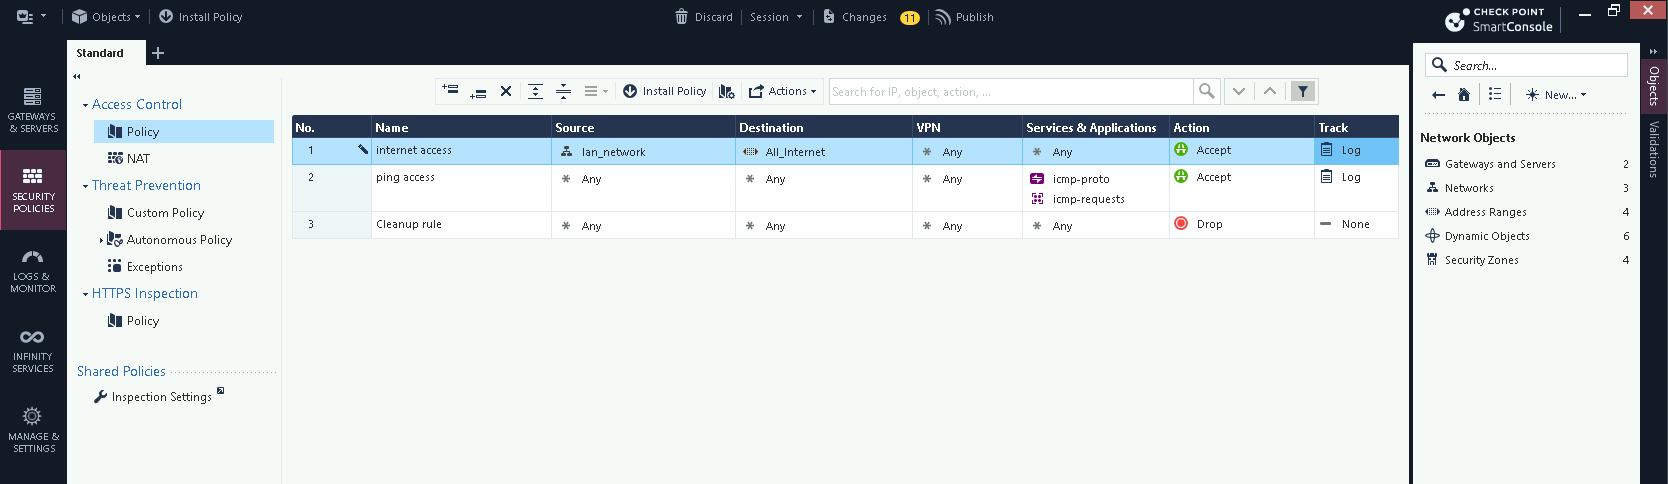The width and height of the screenshot is (1668, 484).
Task: Open Inspection Settings link
Action: 161,397
